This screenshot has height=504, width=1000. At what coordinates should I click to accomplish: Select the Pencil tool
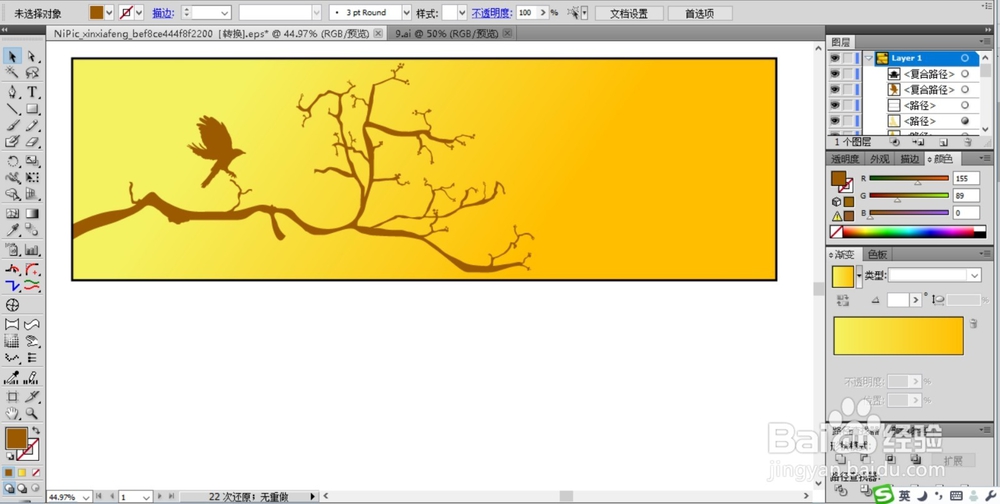click(31, 126)
